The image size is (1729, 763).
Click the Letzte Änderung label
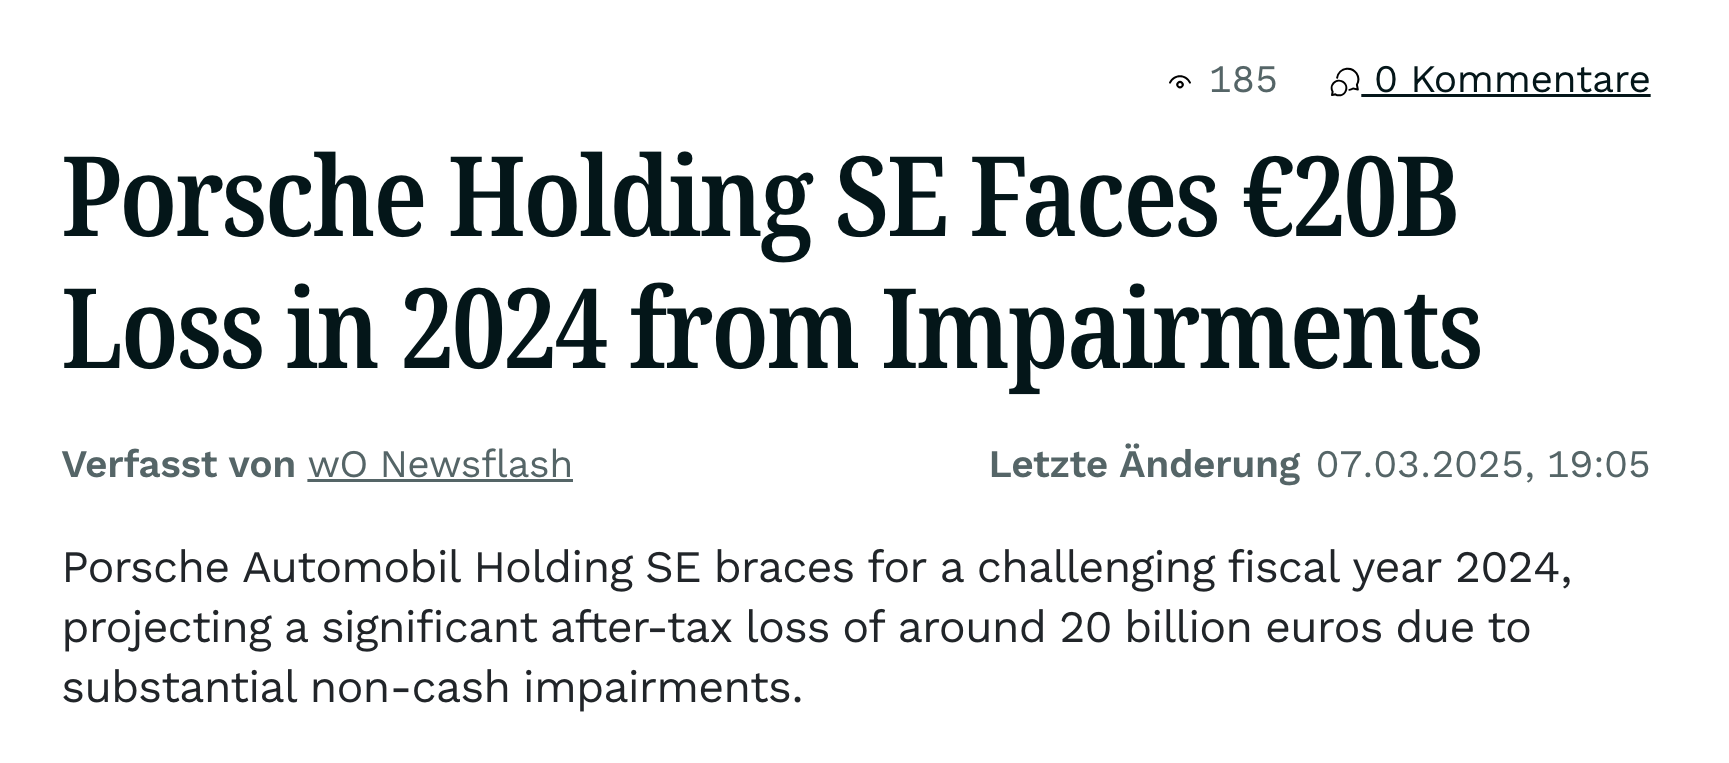click(1144, 465)
